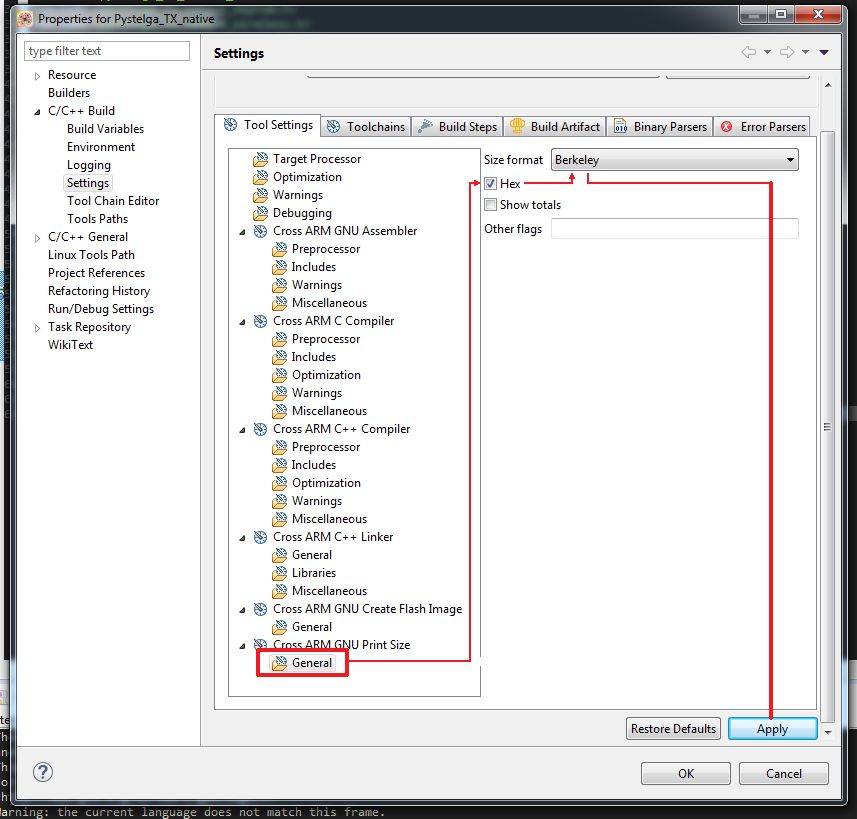The width and height of the screenshot is (857, 819).
Task: Click the Preprocessor icon under the GNU Assembler
Action: pos(279,249)
